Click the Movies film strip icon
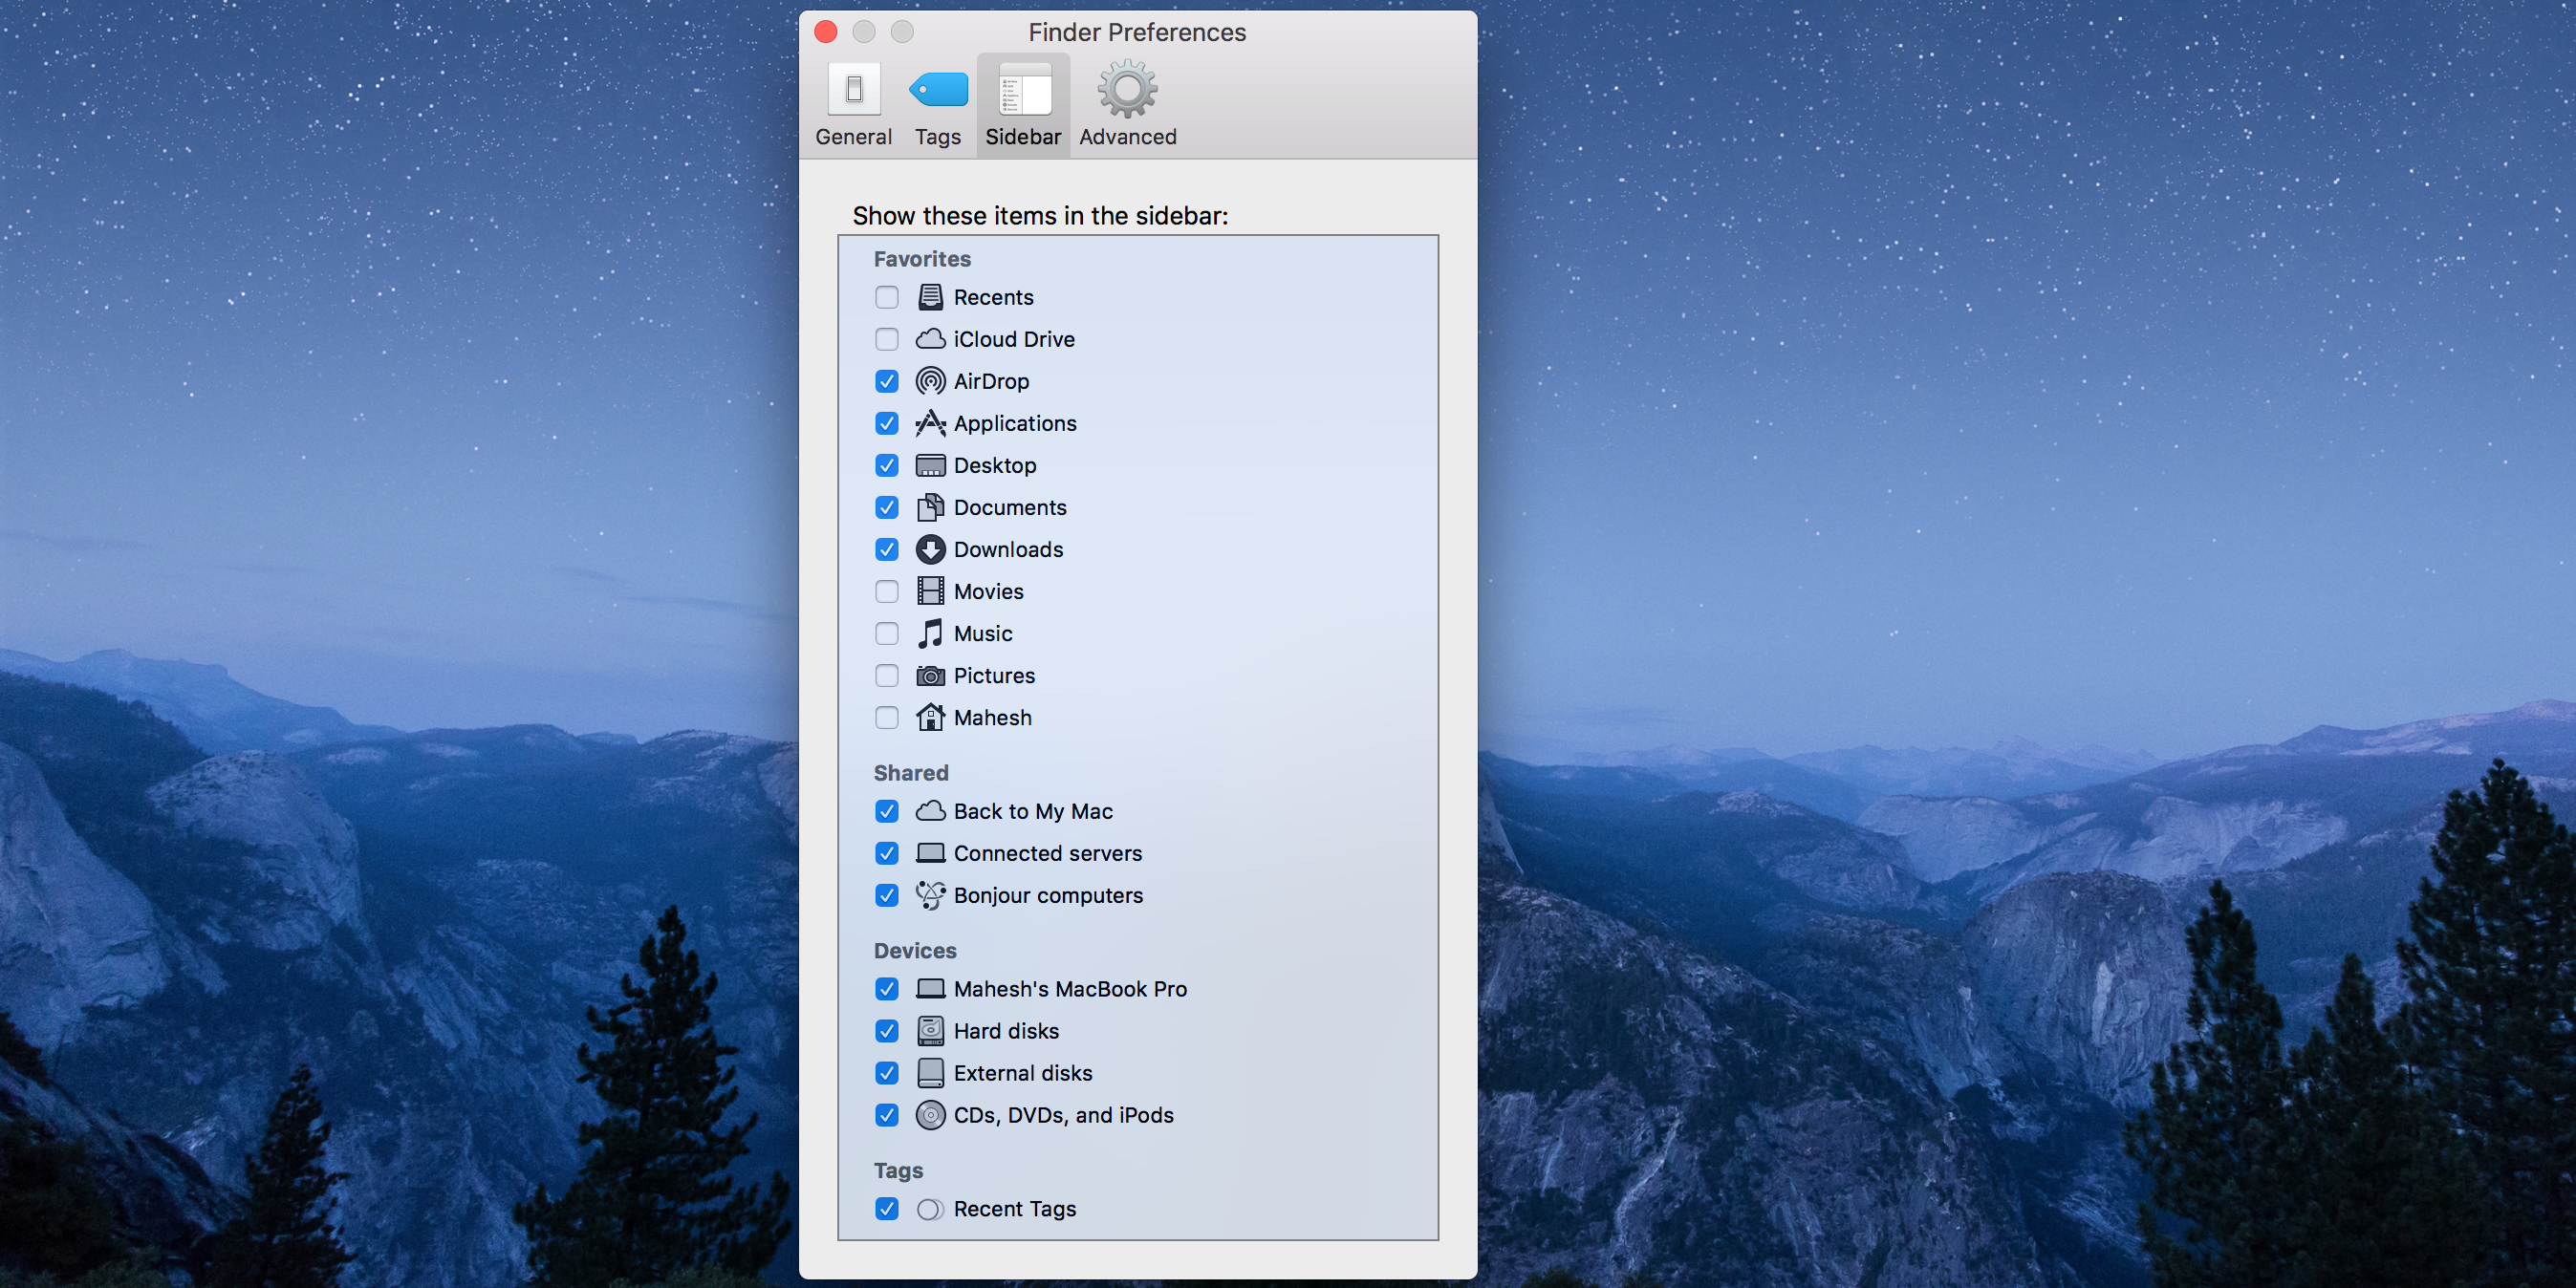2576x1288 pixels. click(x=930, y=591)
